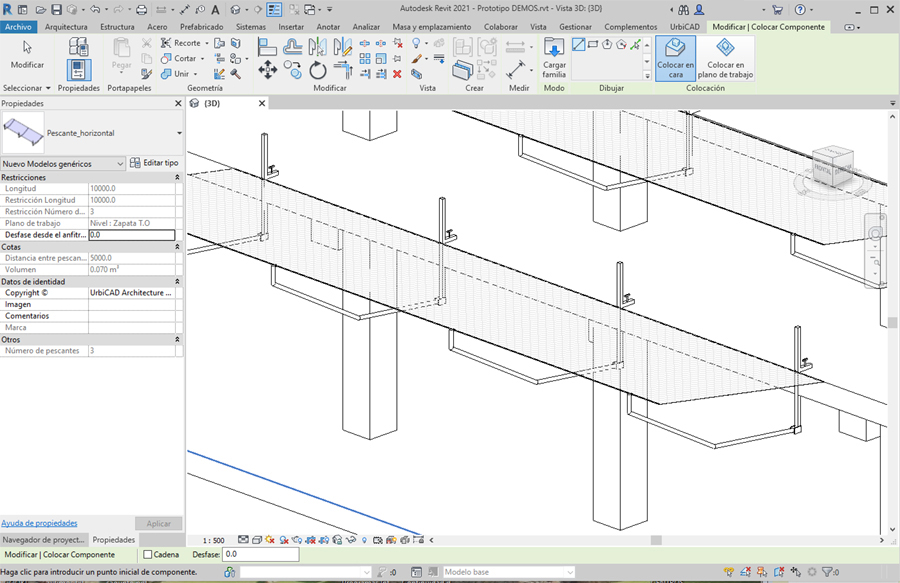Open Nuevo Modelos genéricos filter dropdown
The width and height of the screenshot is (900, 583).
[120, 163]
